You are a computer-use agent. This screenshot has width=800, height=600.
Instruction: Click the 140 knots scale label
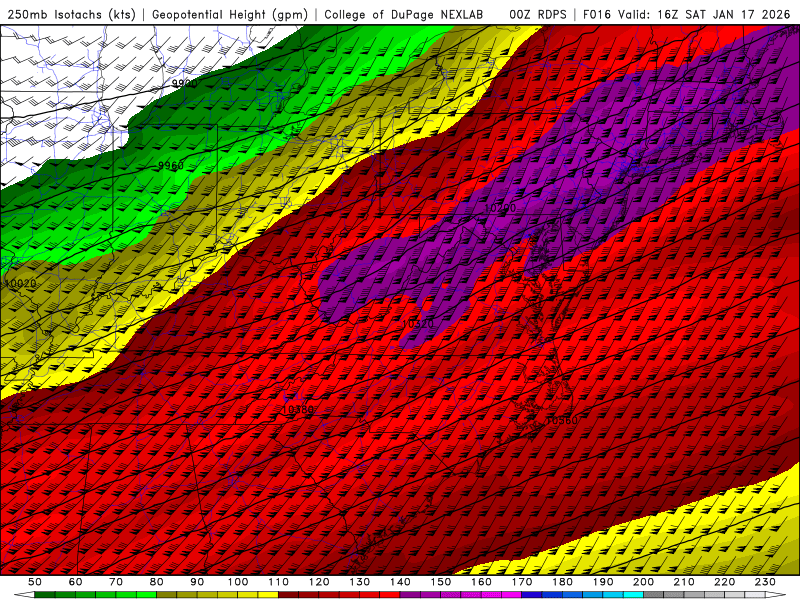[400, 582]
